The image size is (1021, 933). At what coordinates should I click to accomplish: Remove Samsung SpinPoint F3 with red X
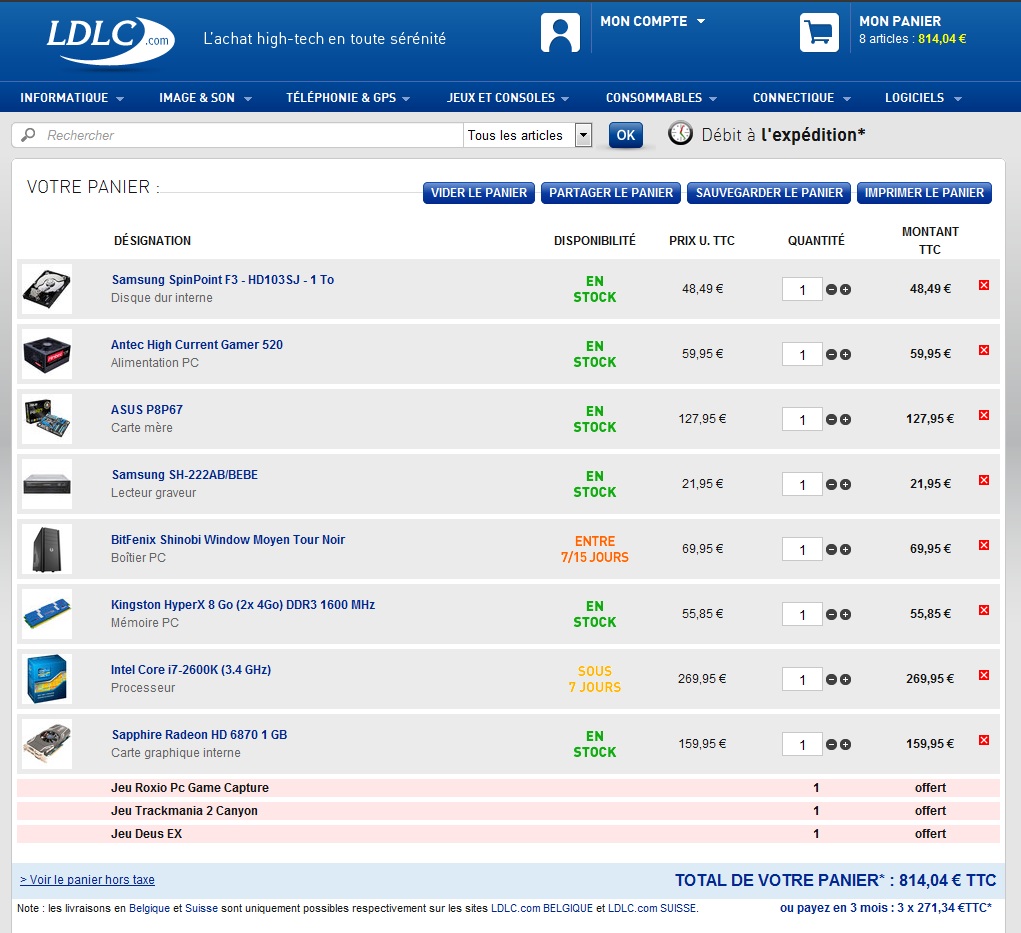click(x=983, y=286)
